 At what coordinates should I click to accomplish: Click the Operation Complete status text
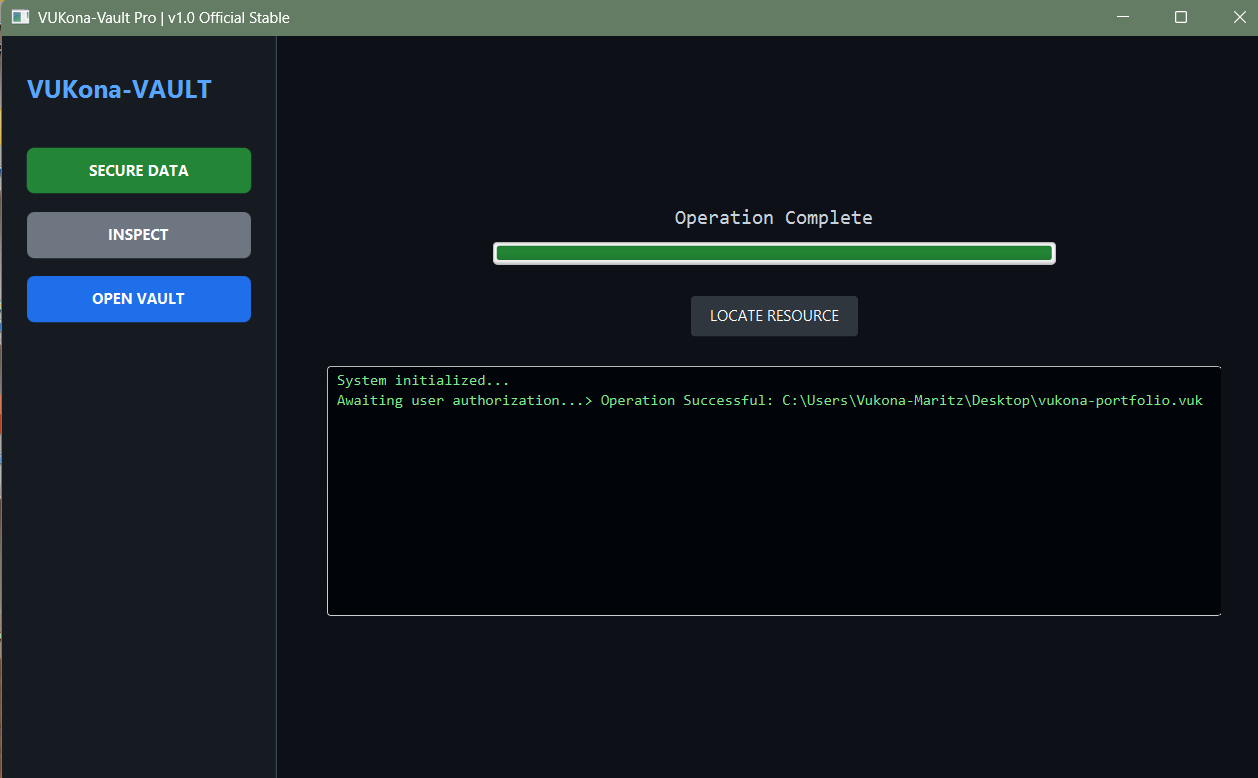coord(773,217)
